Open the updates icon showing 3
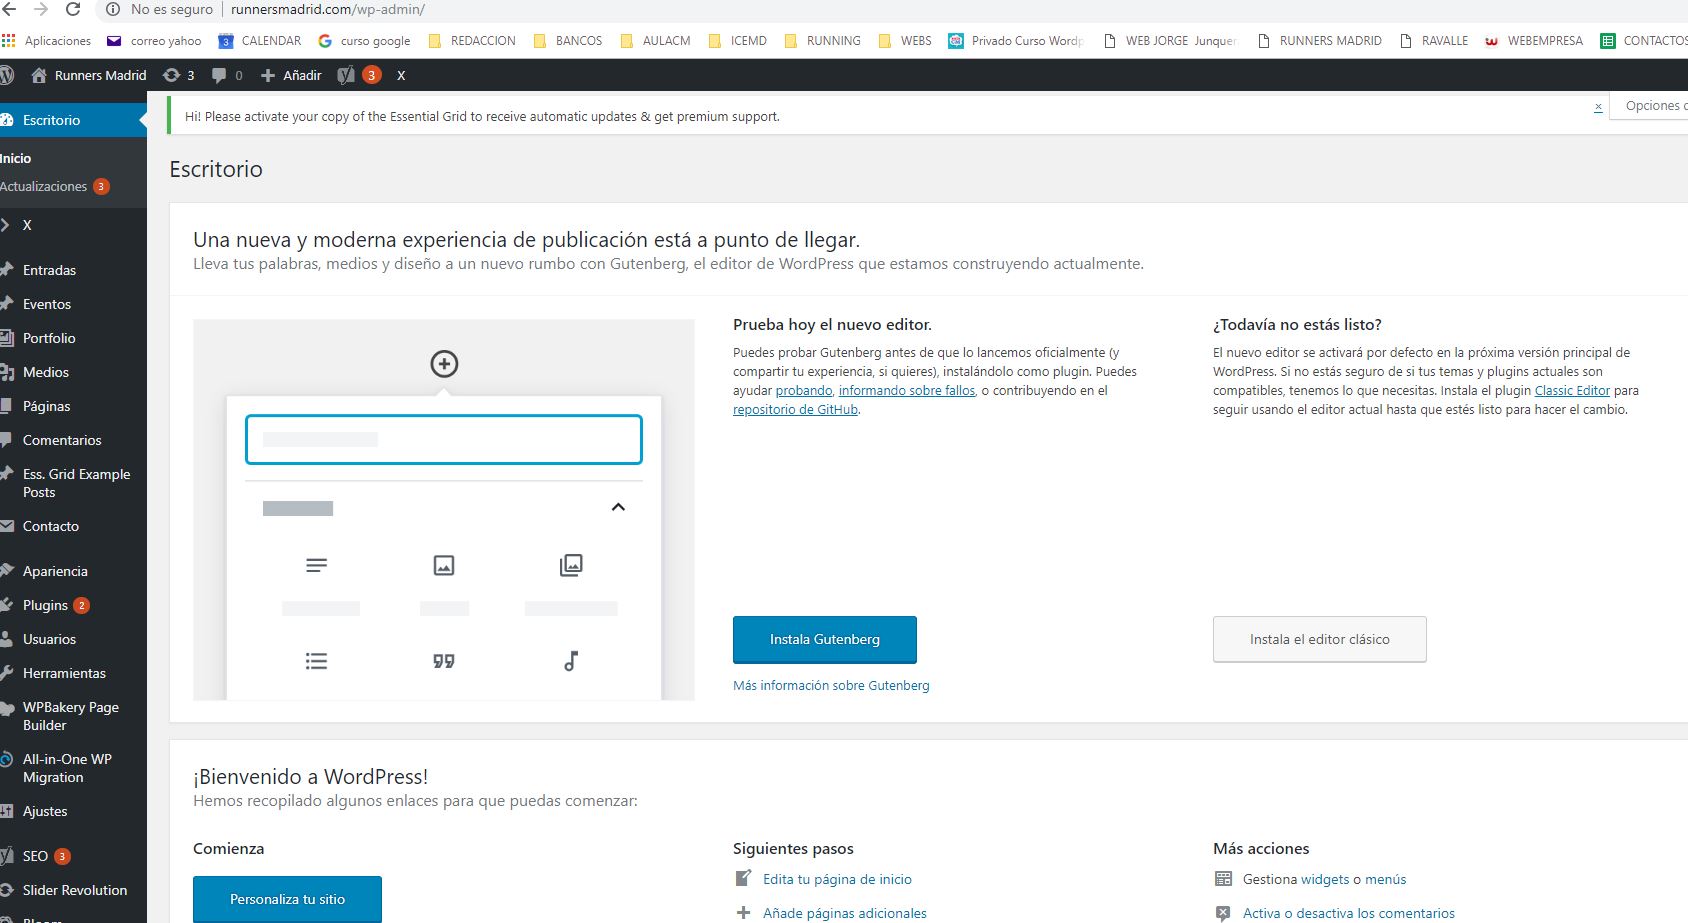The image size is (1688, 923). point(179,75)
